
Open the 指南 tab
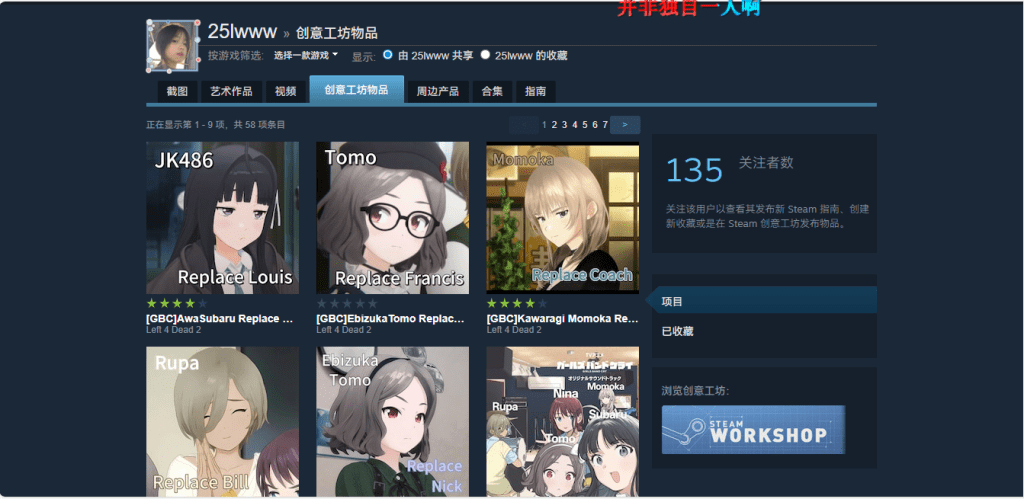coord(535,91)
